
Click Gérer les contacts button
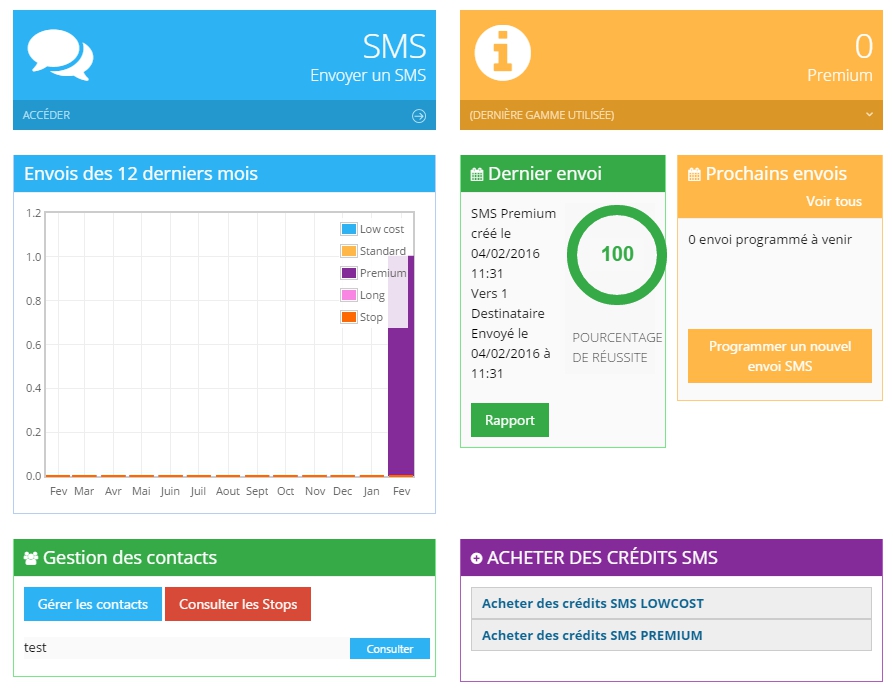(x=93, y=604)
